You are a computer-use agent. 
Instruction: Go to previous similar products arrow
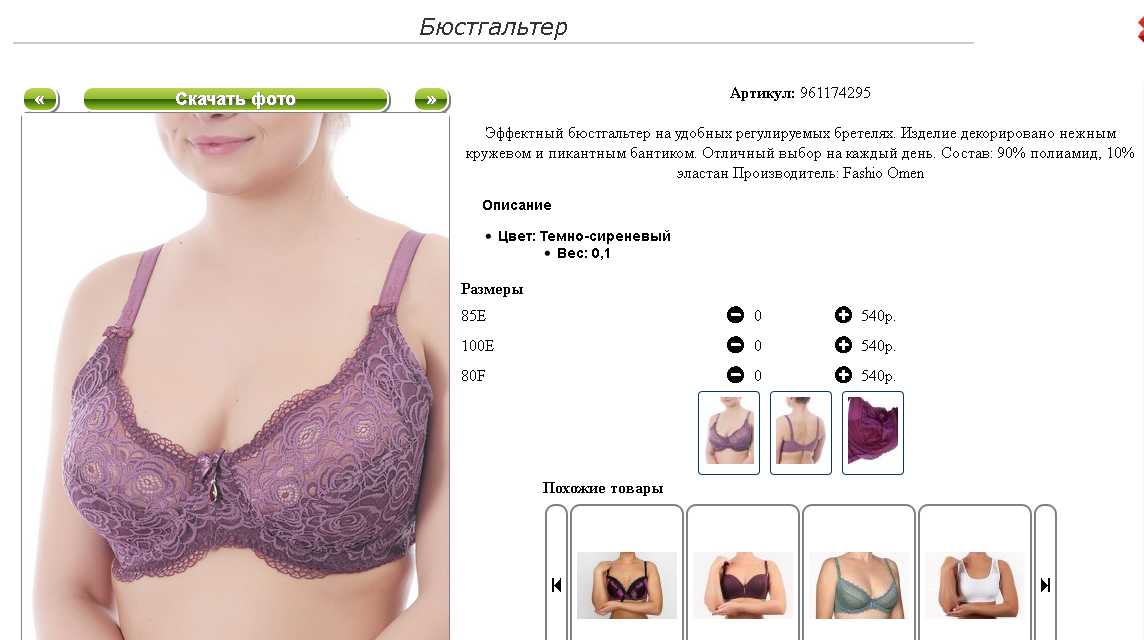tap(556, 585)
